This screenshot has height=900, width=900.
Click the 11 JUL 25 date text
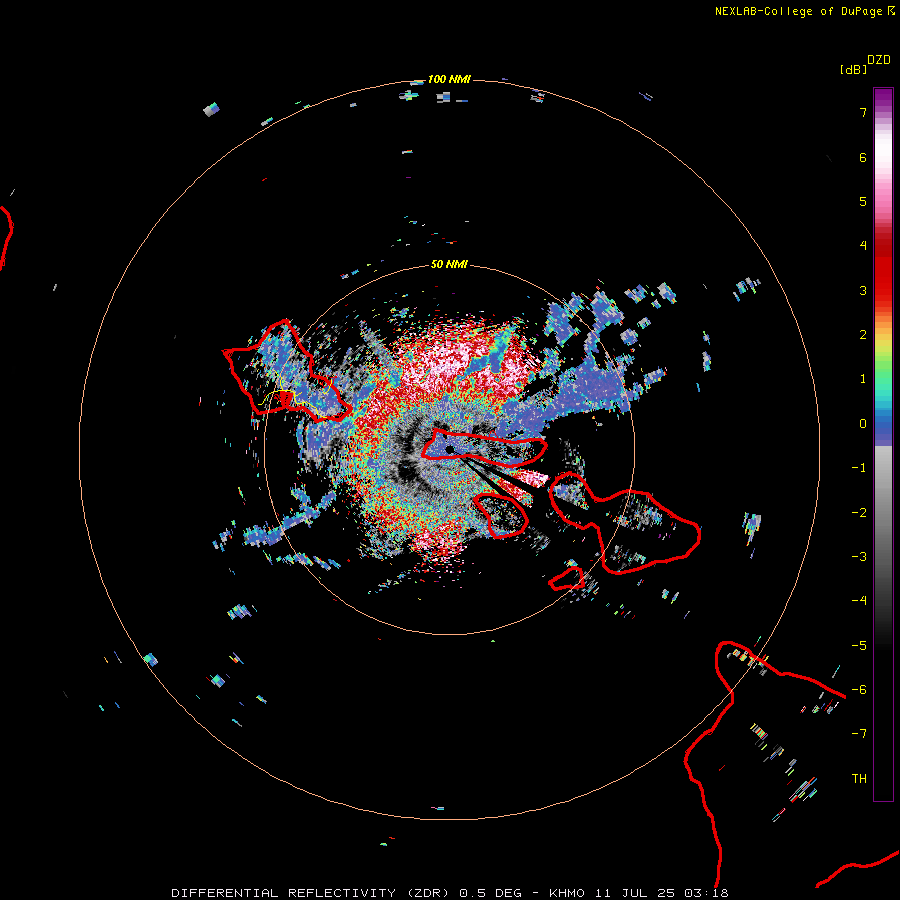(x=636, y=893)
